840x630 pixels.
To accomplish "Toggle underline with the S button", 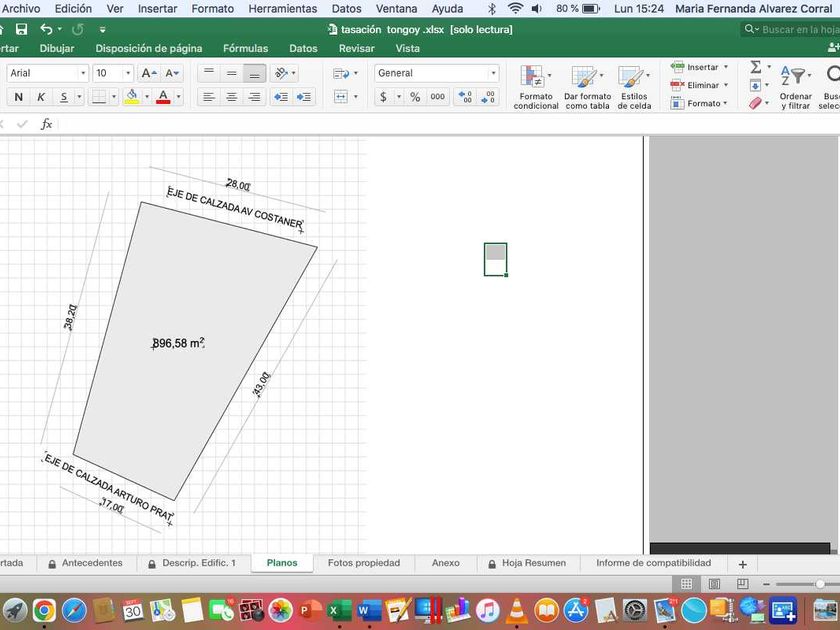I will point(64,97).
